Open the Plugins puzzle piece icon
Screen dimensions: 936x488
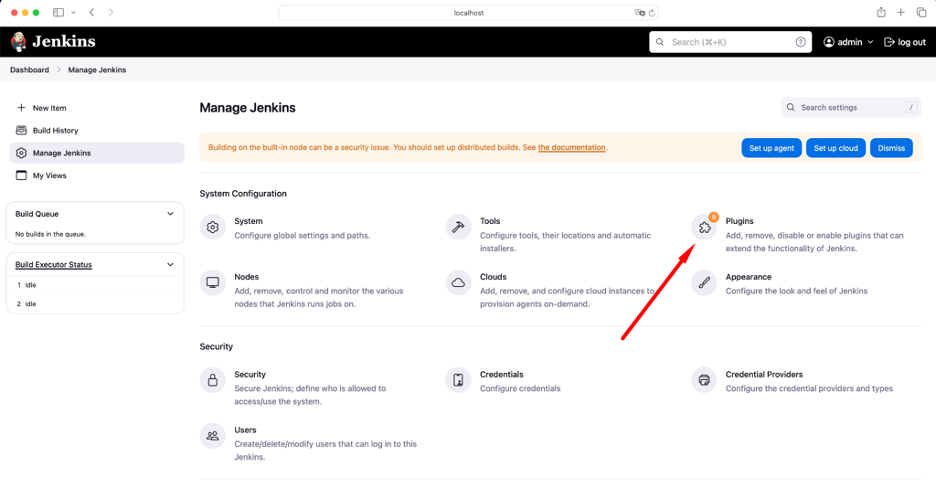704,227
